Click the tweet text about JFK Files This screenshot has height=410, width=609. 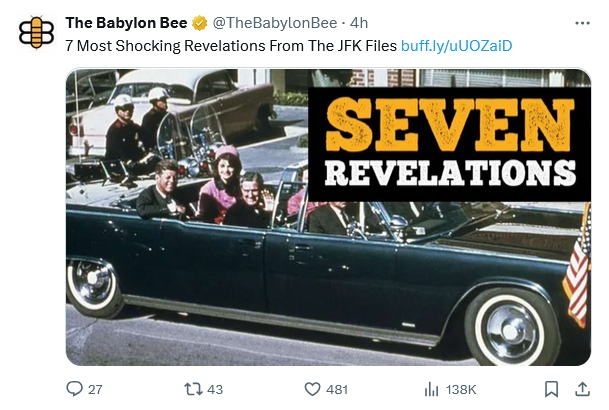[x=231, y=46]
